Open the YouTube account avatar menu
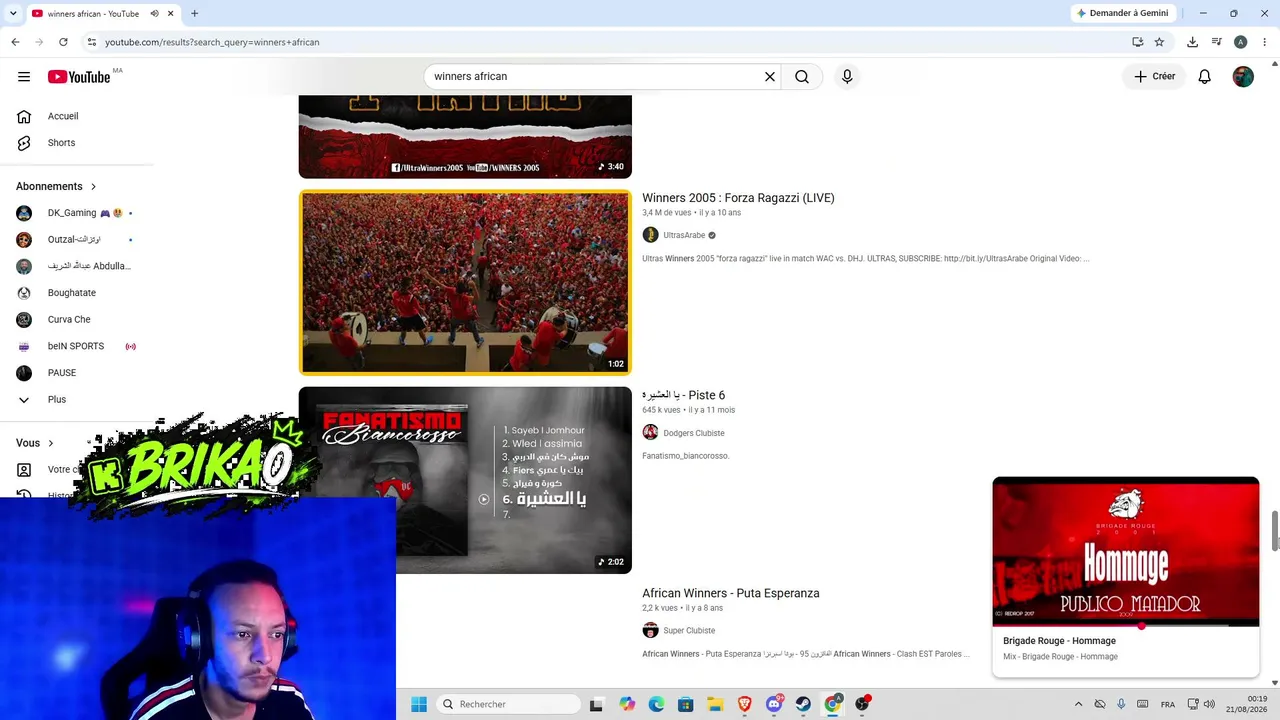Screen dimensions: 1280x720 tap(1243, 77)
